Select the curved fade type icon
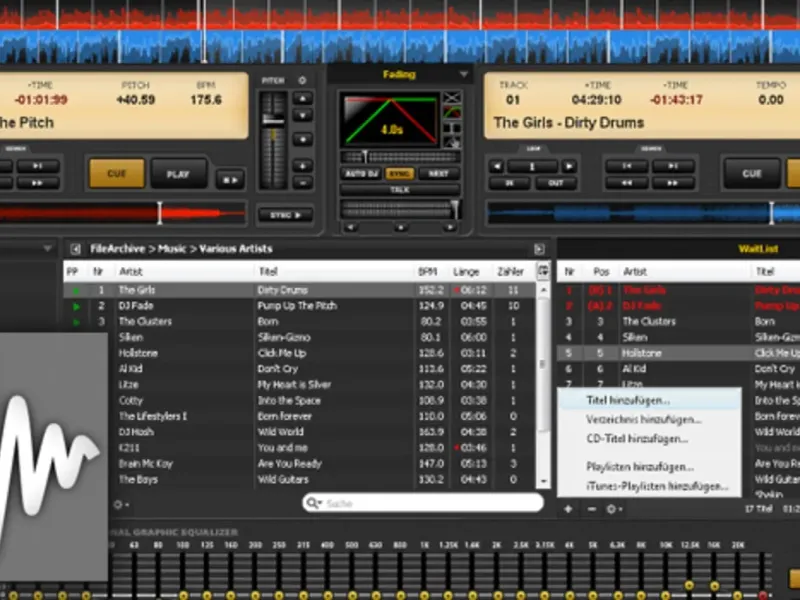 pyautogui.click(x=452, y=112)
